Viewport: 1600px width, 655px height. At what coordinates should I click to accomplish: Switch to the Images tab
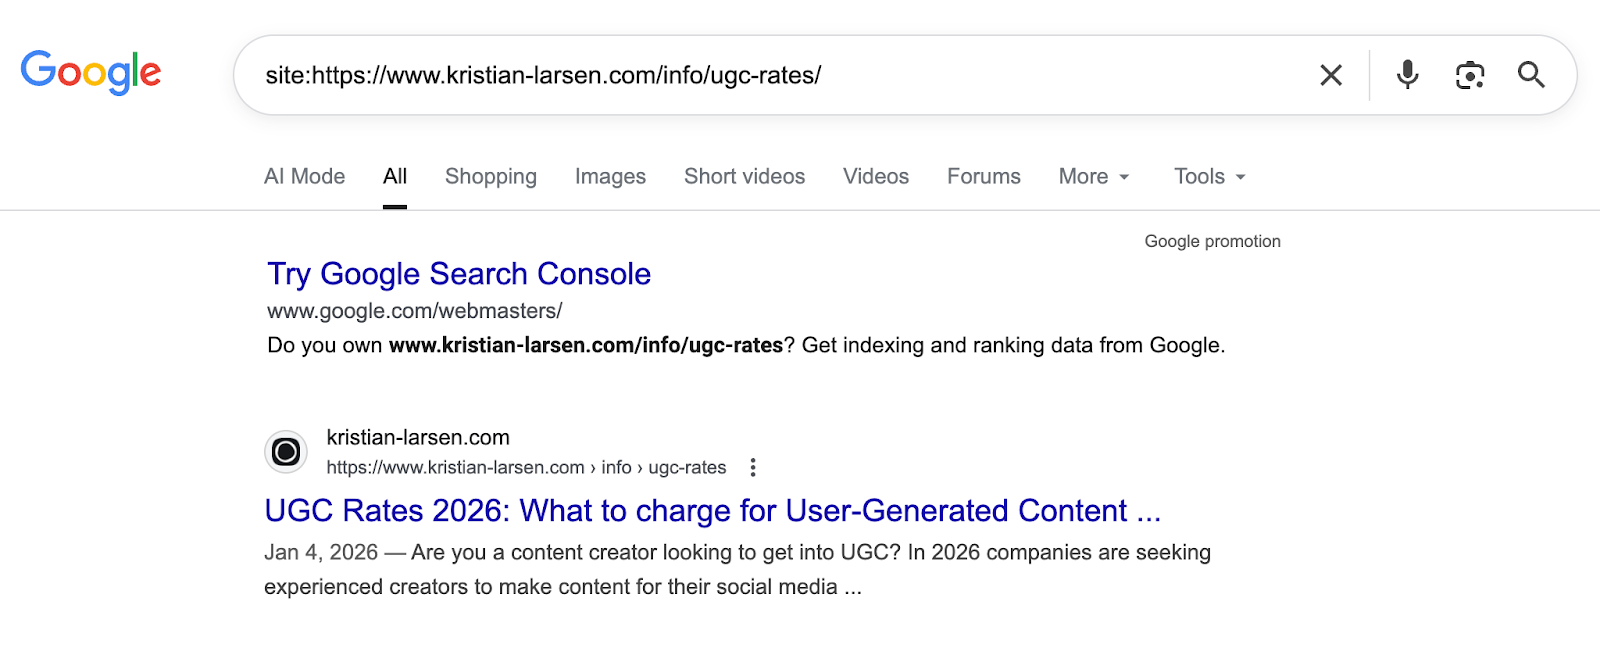point(610,177)
